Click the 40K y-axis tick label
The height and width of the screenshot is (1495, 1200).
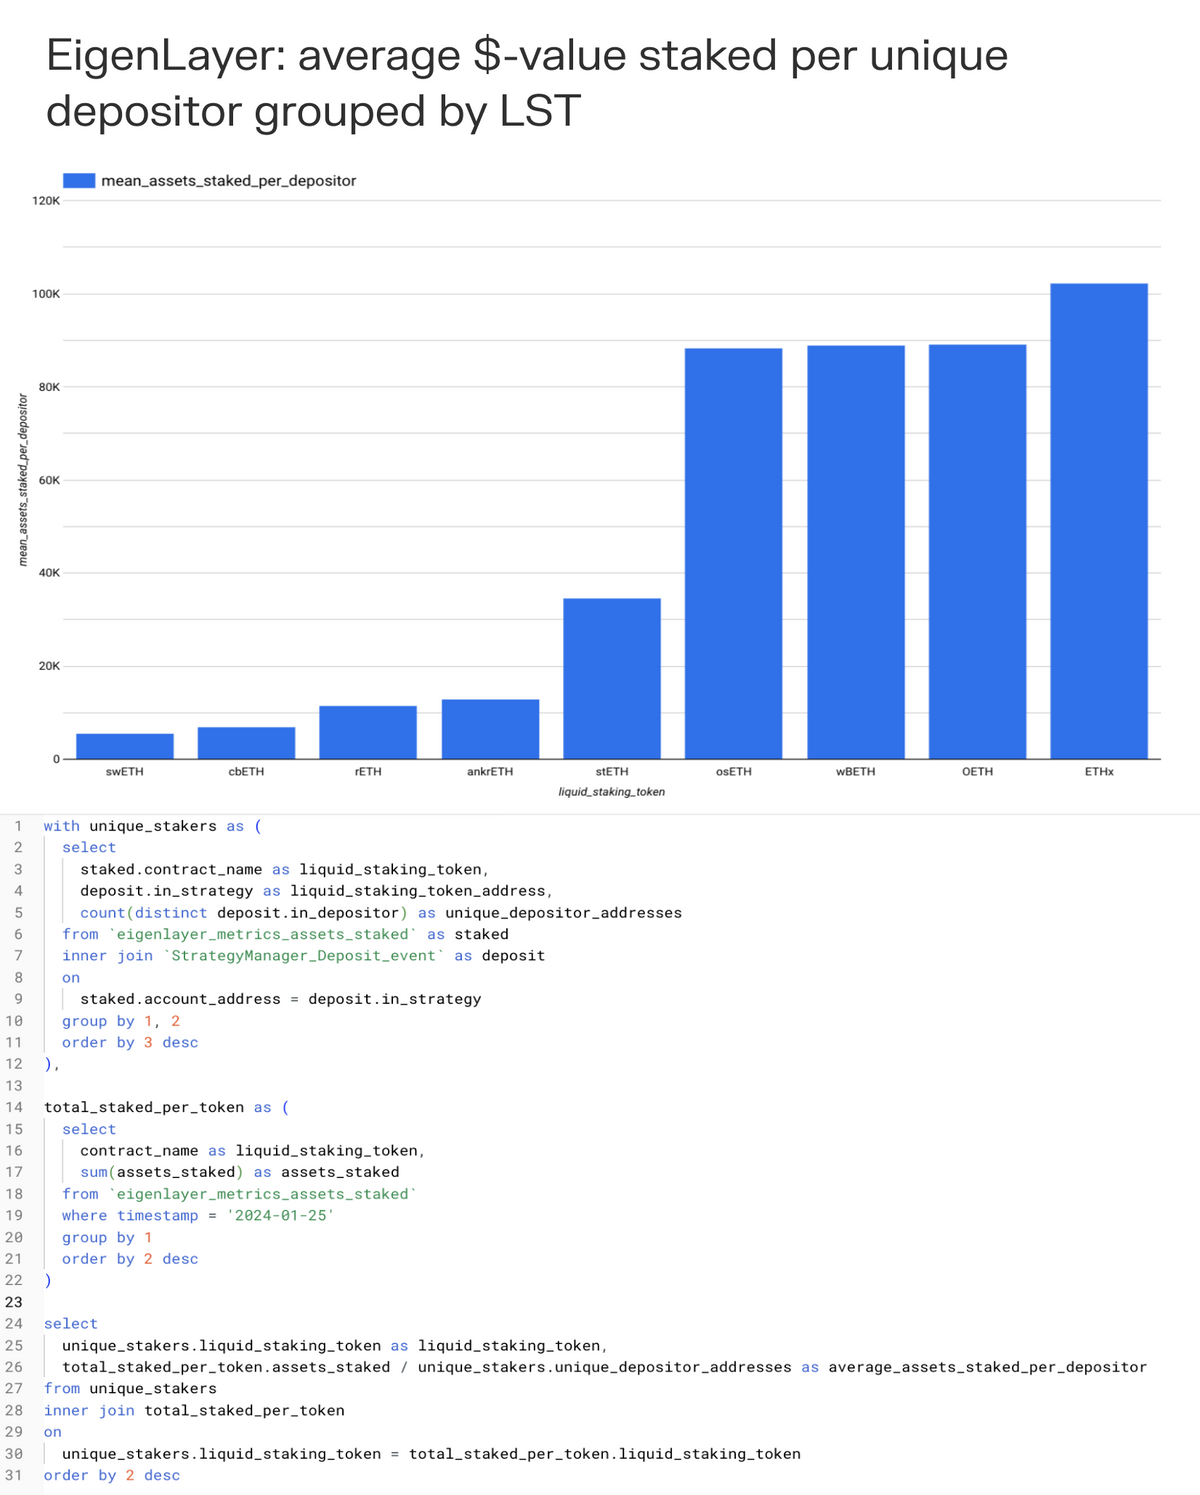(x=49, y=573)
